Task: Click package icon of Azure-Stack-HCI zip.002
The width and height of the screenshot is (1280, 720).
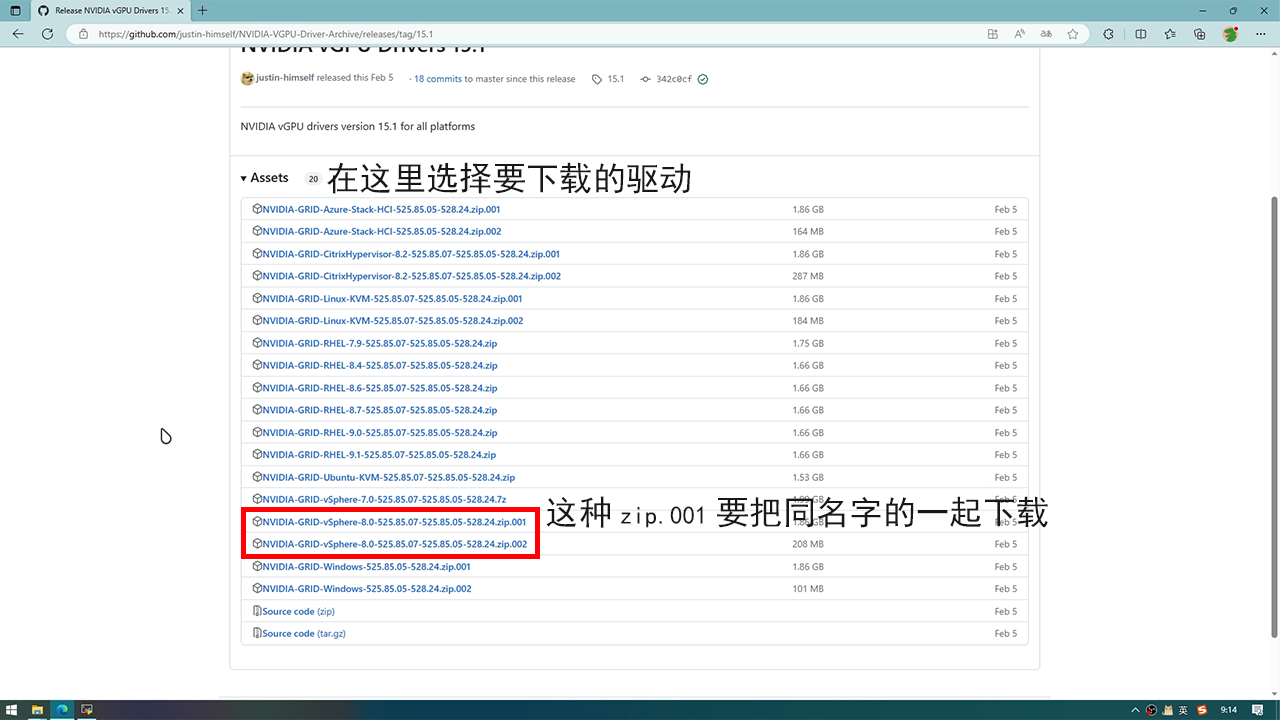Action: pos(257,231)
